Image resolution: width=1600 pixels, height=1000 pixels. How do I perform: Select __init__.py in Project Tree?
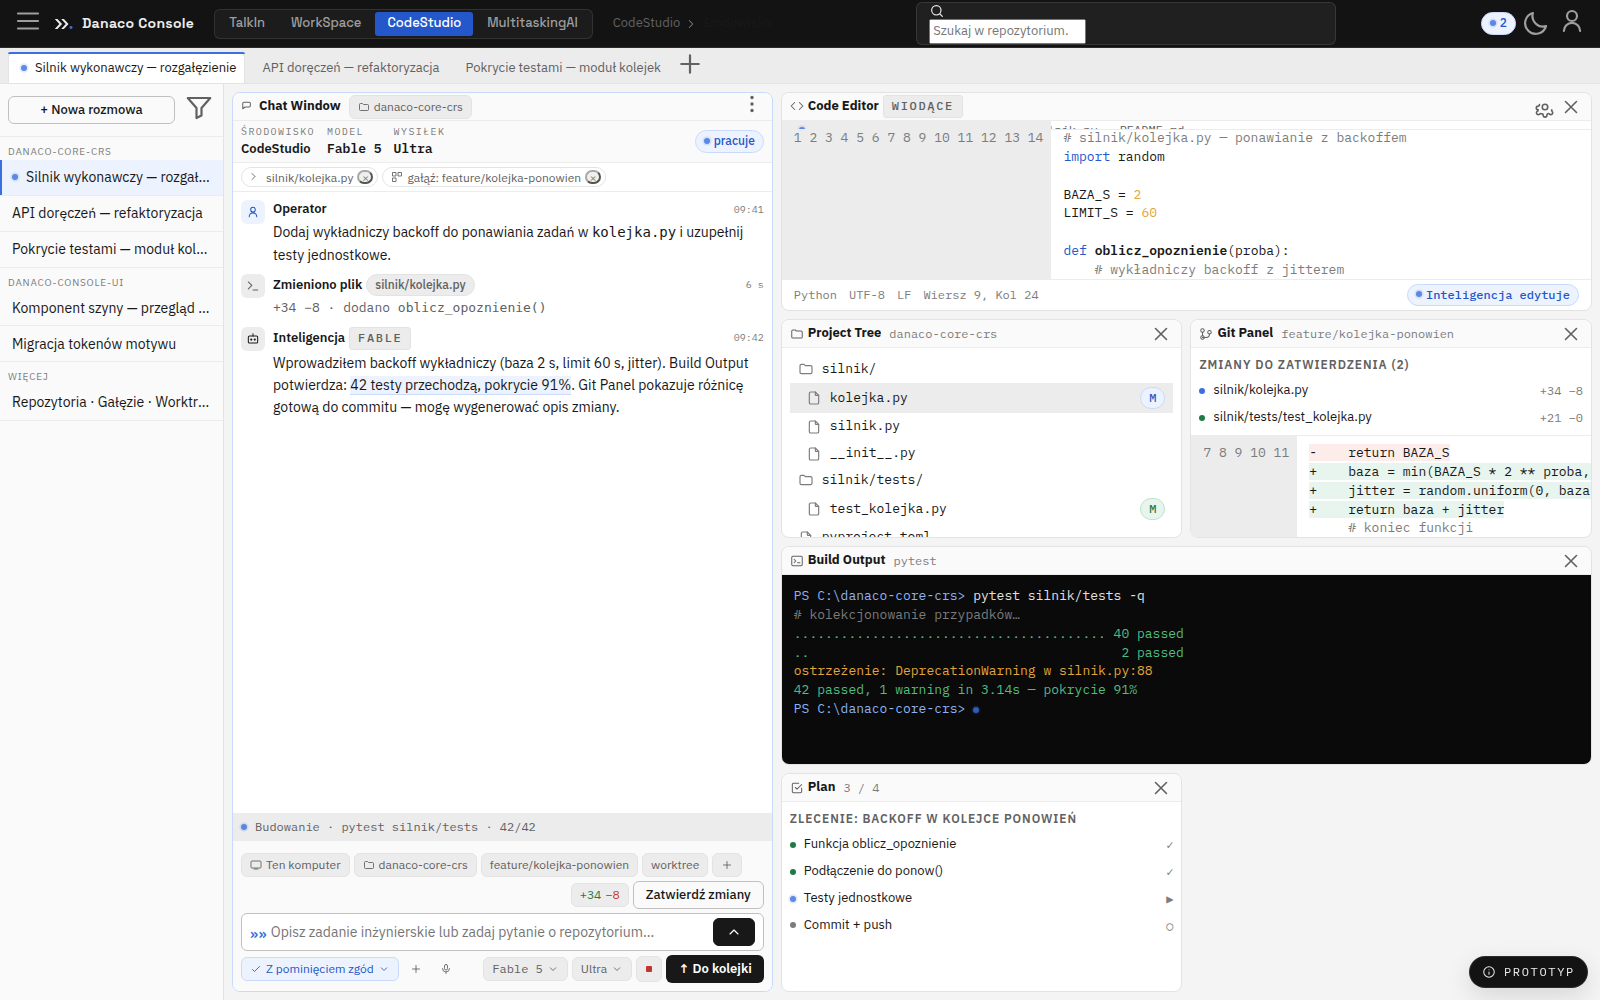pos(981,453)
